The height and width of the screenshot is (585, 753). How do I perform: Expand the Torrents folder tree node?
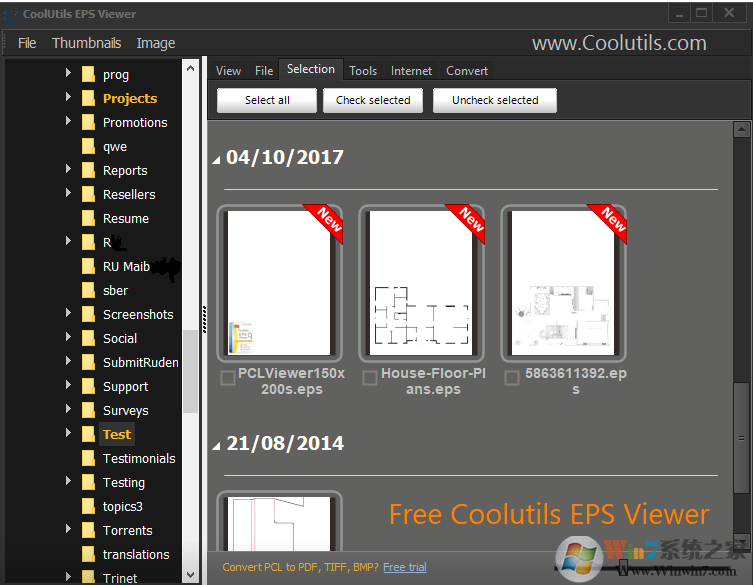pyautogui.click(x=68, y=529)
